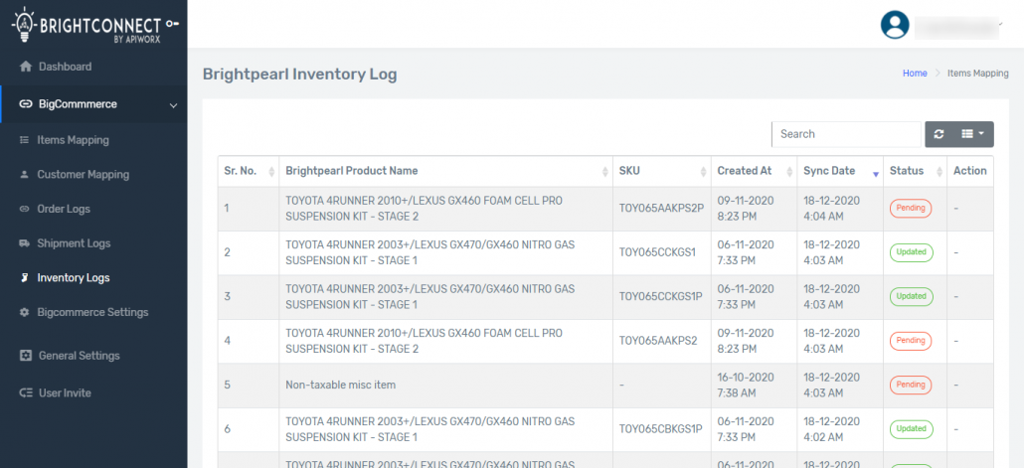Click Updated status badge in row 2

click(x=911, y=252)
